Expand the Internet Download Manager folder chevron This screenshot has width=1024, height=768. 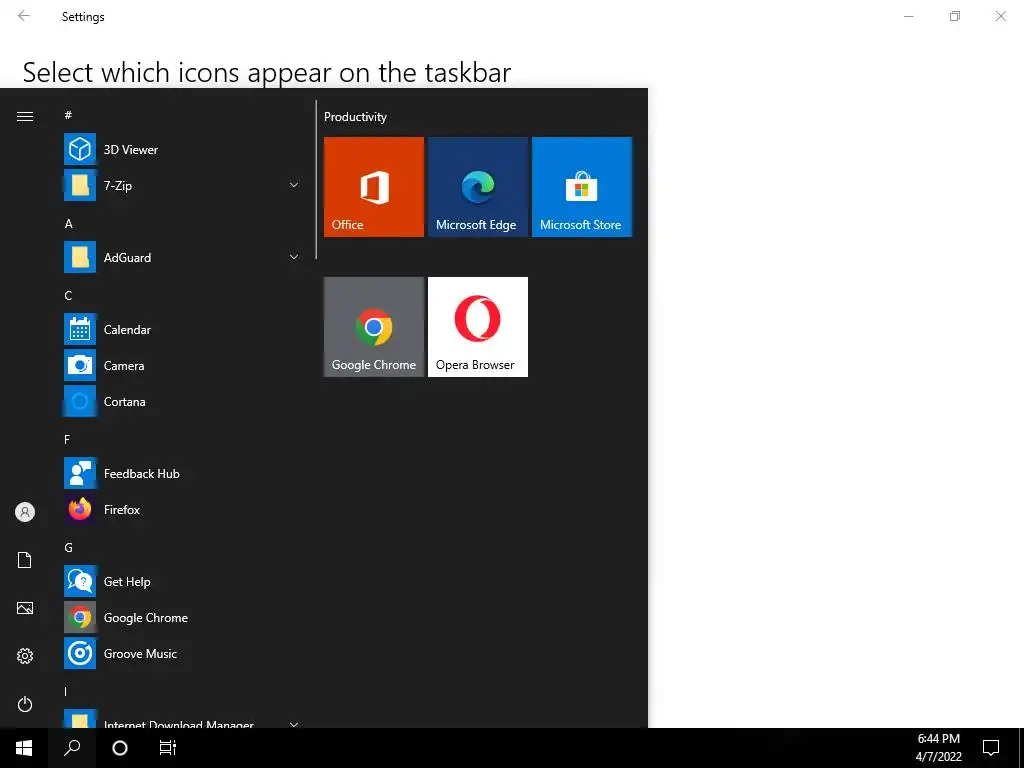[x=294, y=724]
